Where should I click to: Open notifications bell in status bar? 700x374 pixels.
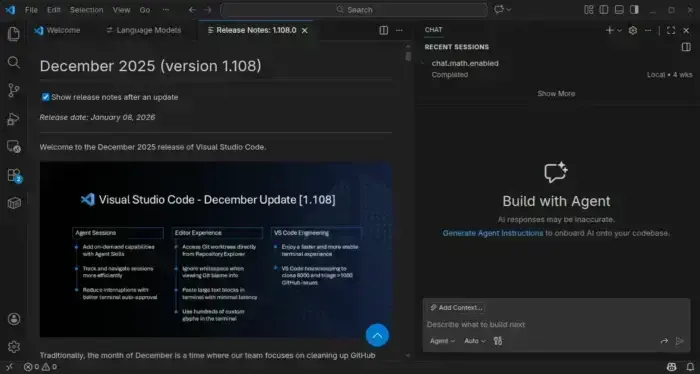(x=690, y=367)
